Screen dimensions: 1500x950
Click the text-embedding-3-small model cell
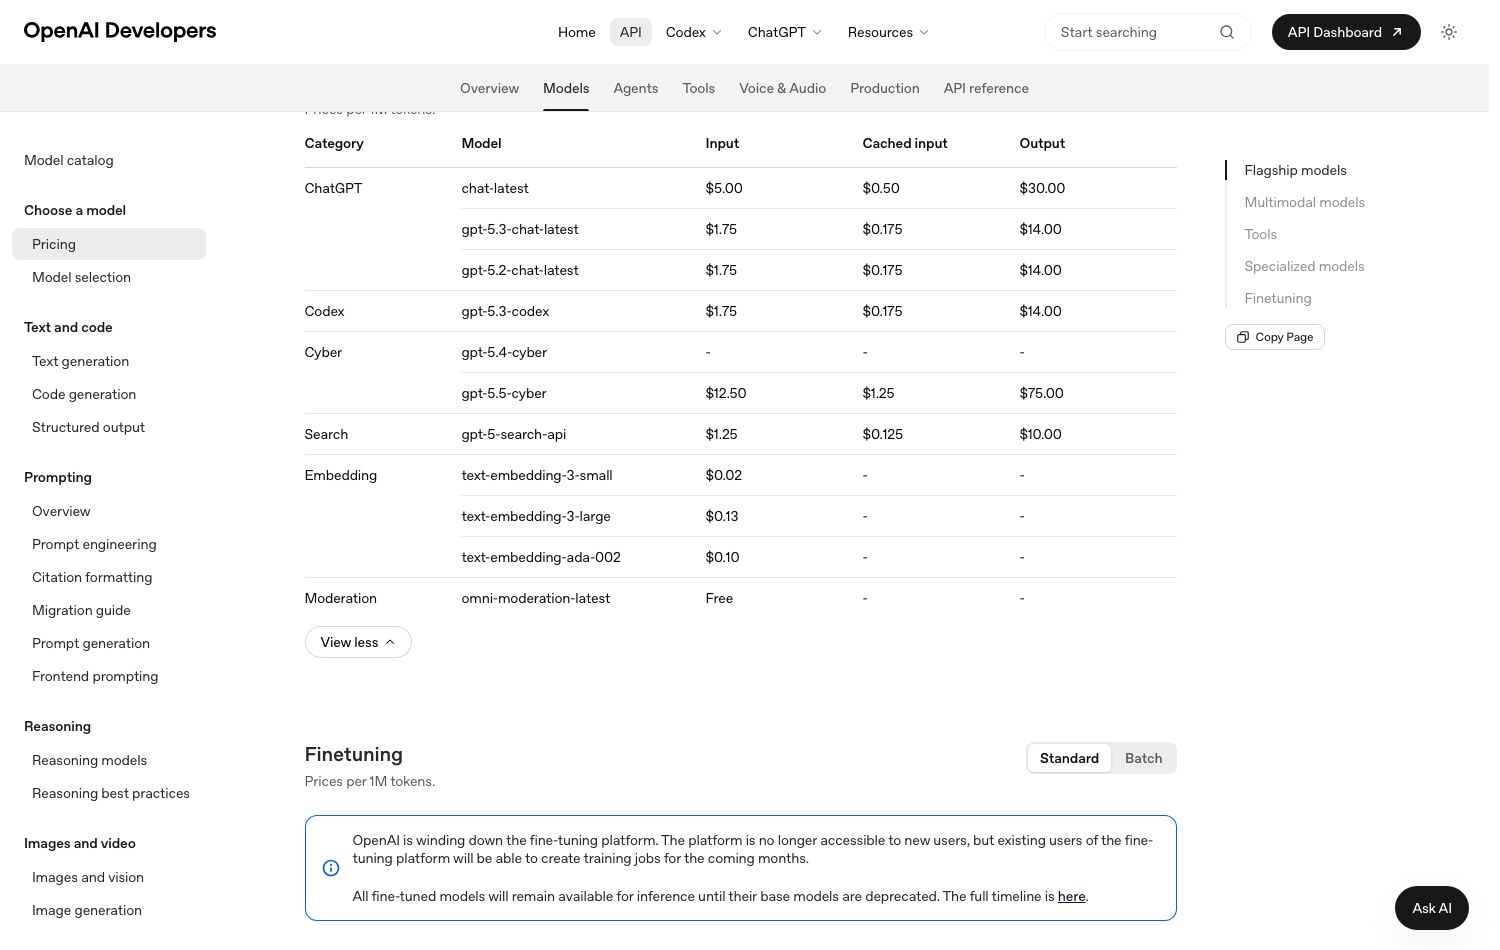537,475
